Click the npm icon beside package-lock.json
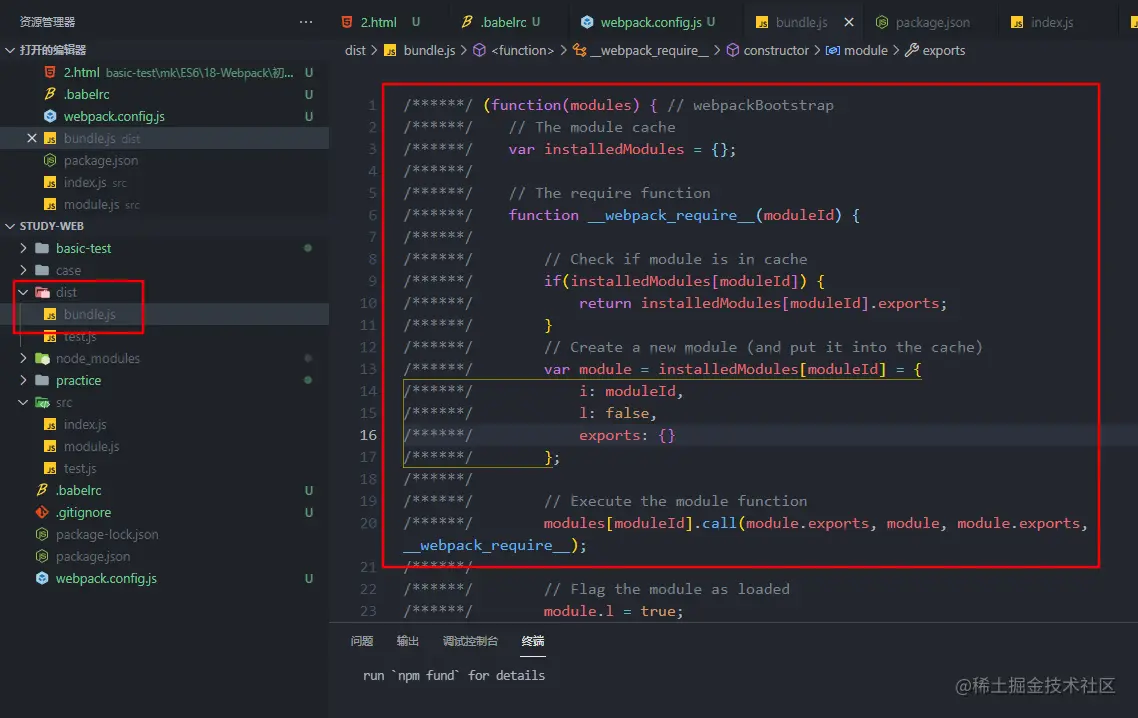Screen dimensions: 1138x718 (x=42, y=534)
